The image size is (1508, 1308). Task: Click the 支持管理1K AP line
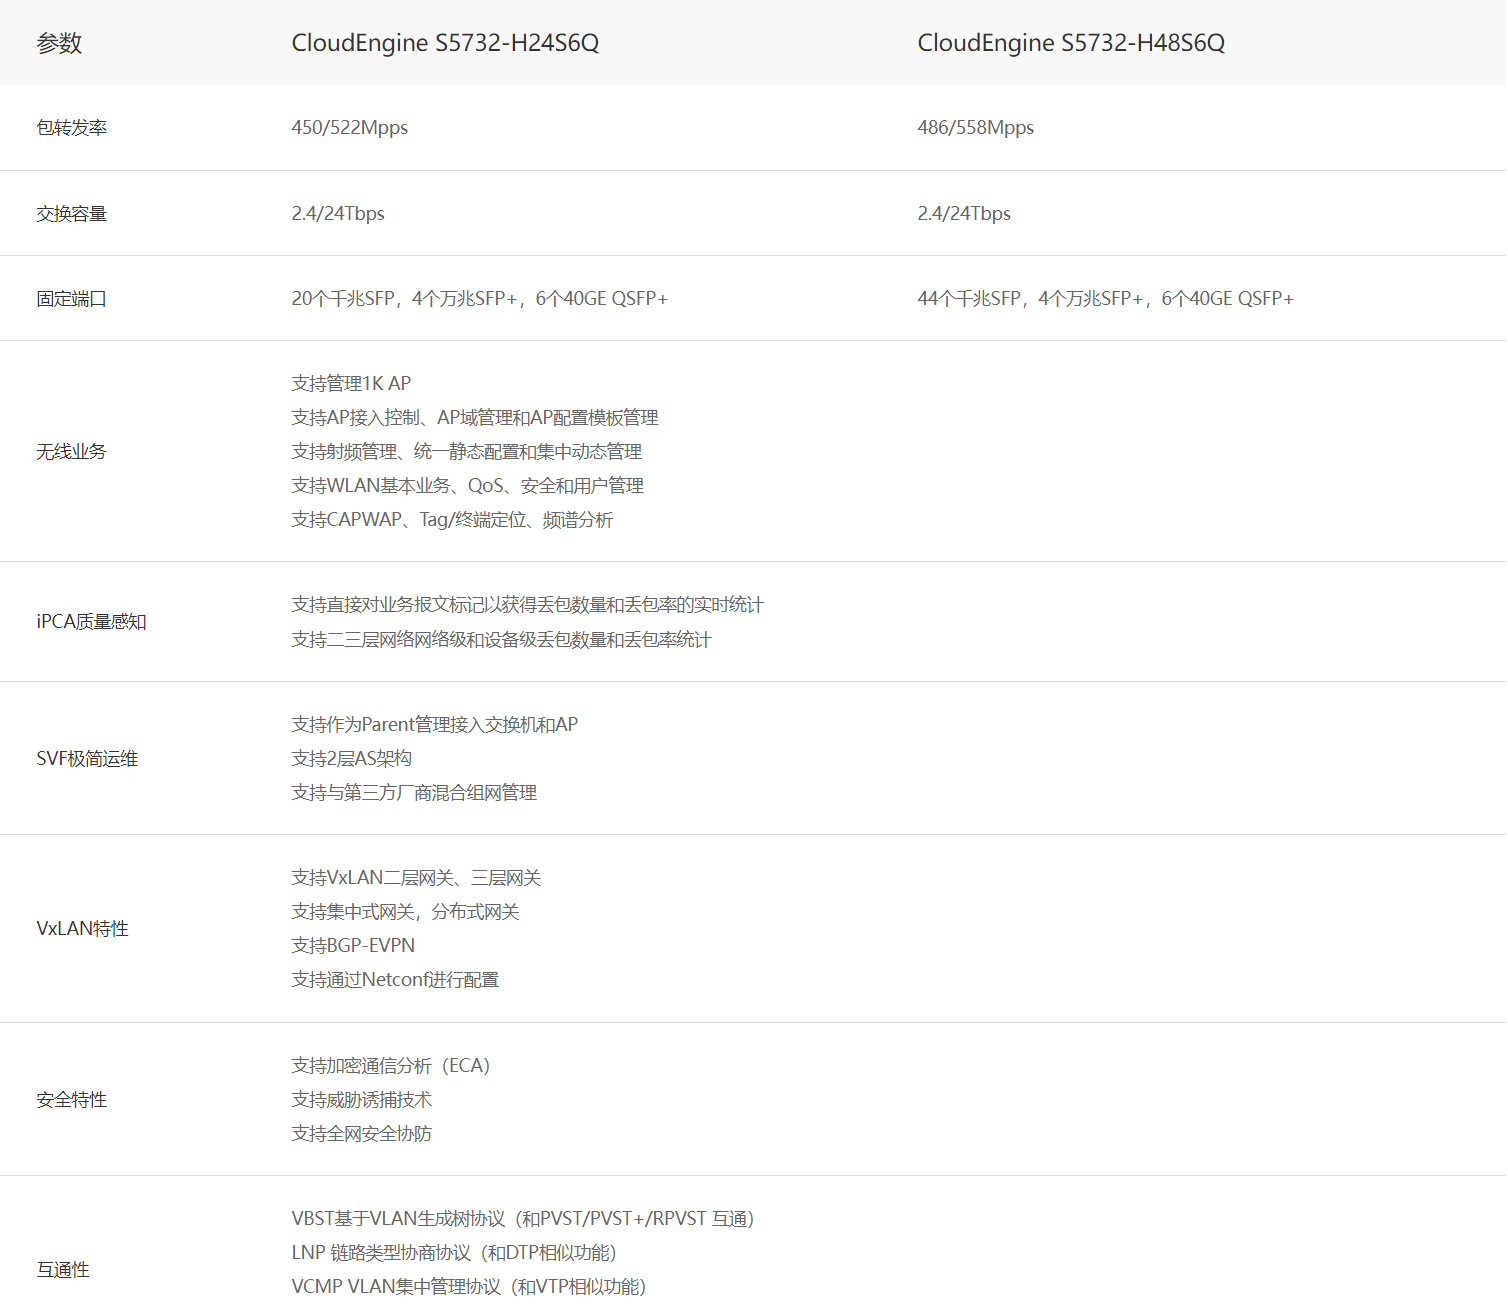[351, 384]
